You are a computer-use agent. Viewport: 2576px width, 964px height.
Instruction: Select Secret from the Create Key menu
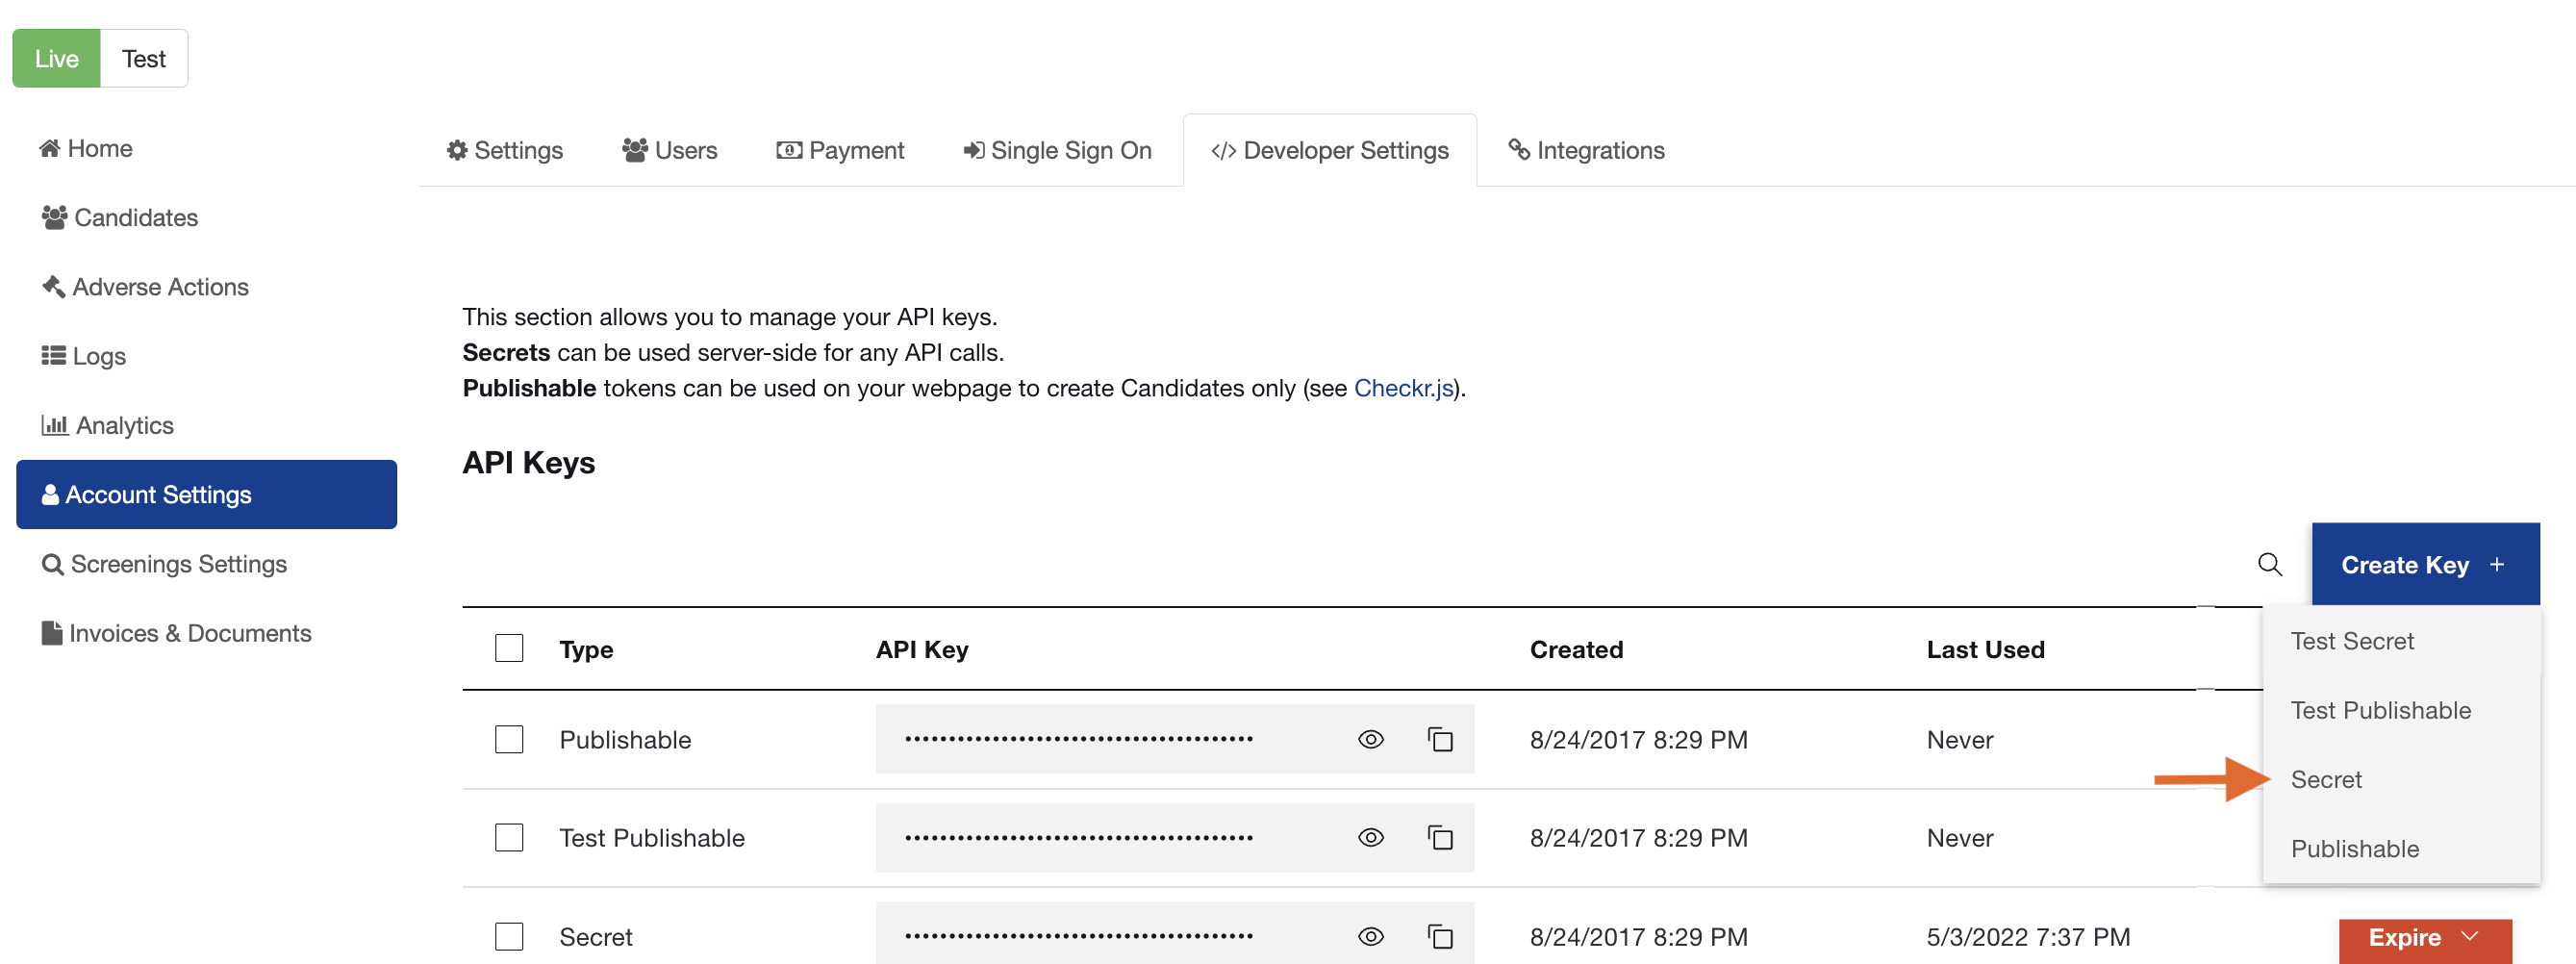click(x=2325, y=779)
